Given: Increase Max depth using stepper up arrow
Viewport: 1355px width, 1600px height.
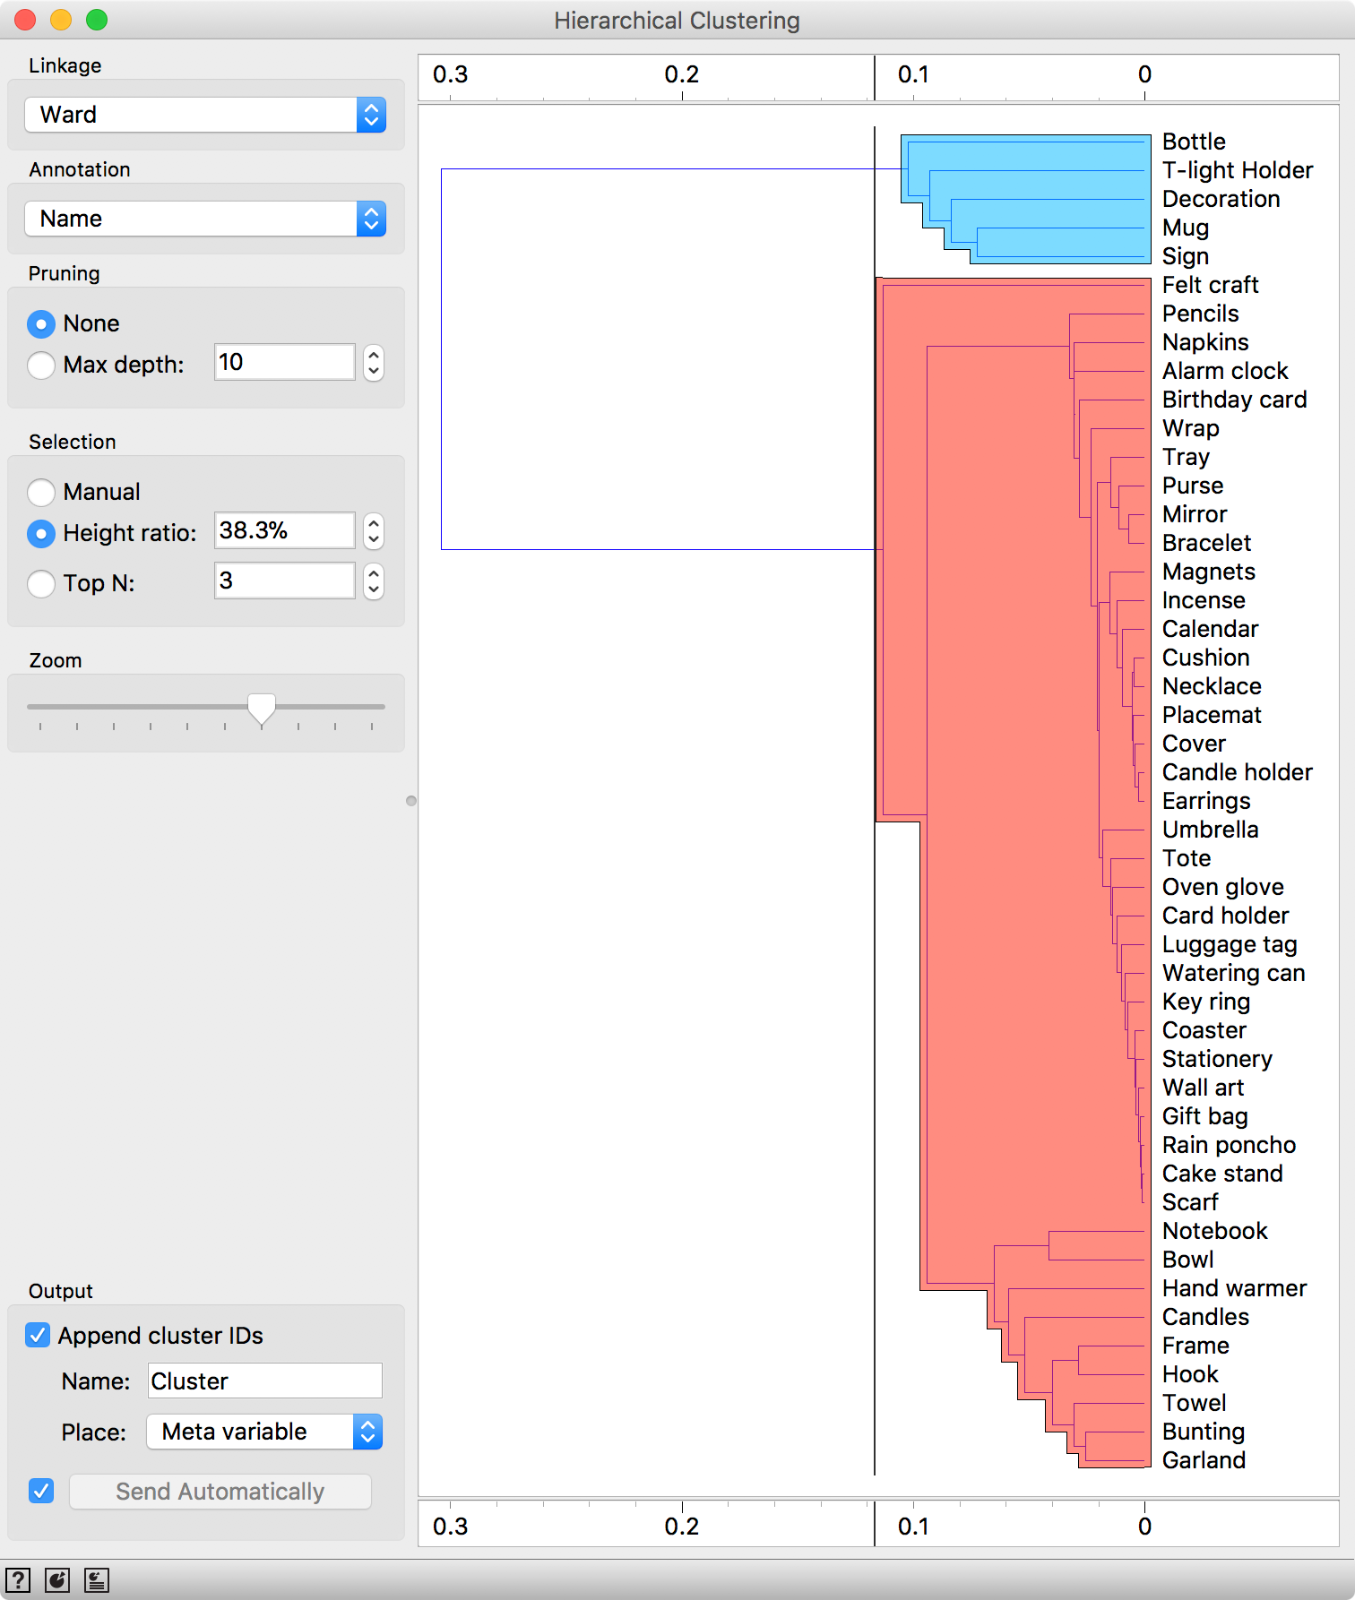Looking at the screenshot, I should pos(373,354).
